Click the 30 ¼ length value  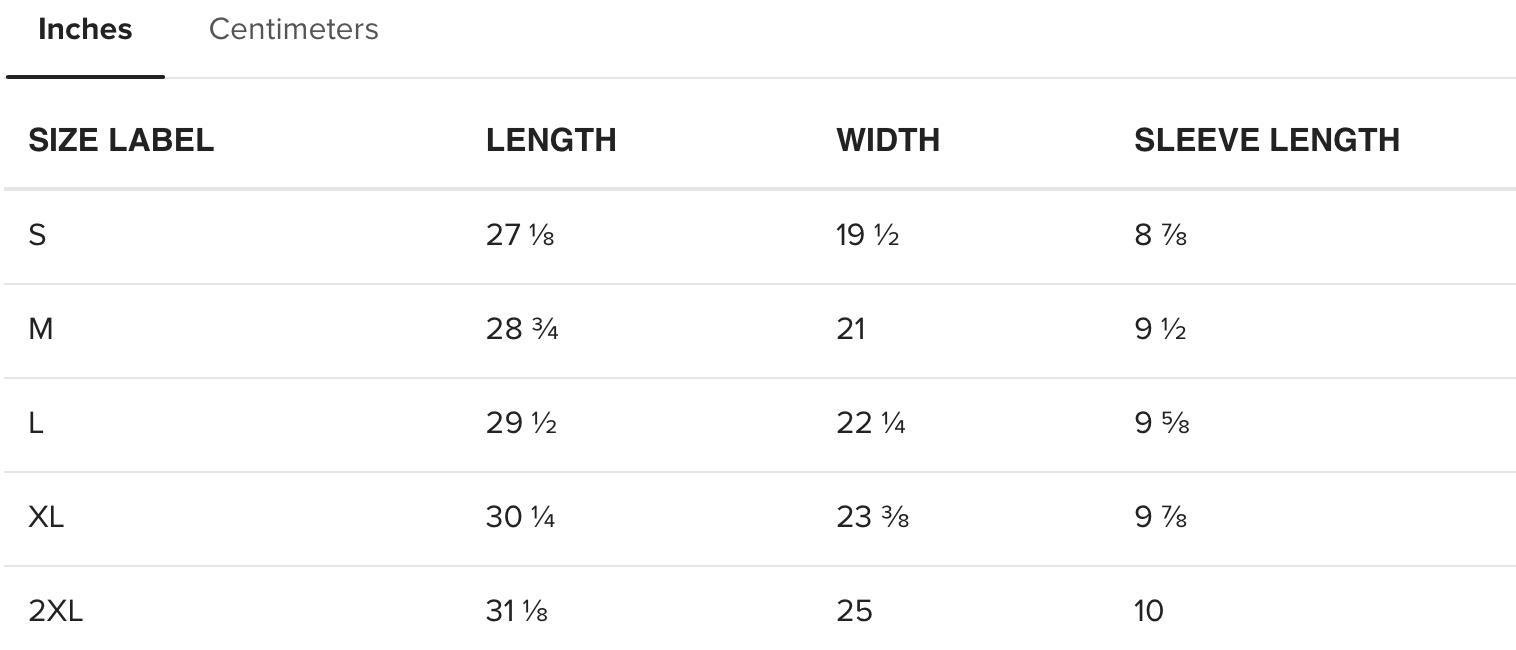point(520,517)
